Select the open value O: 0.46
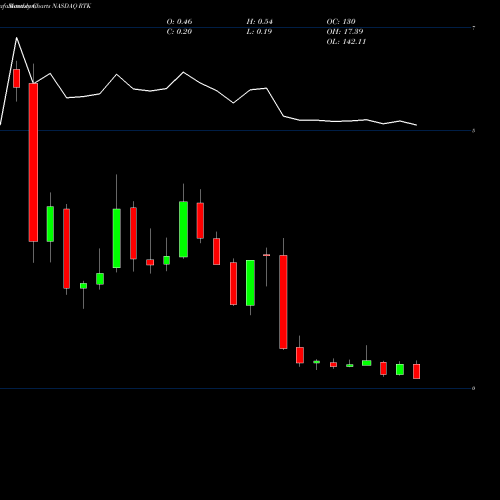Screen dimensions: 500x500 pyautogui.click(x=179, y=21)
